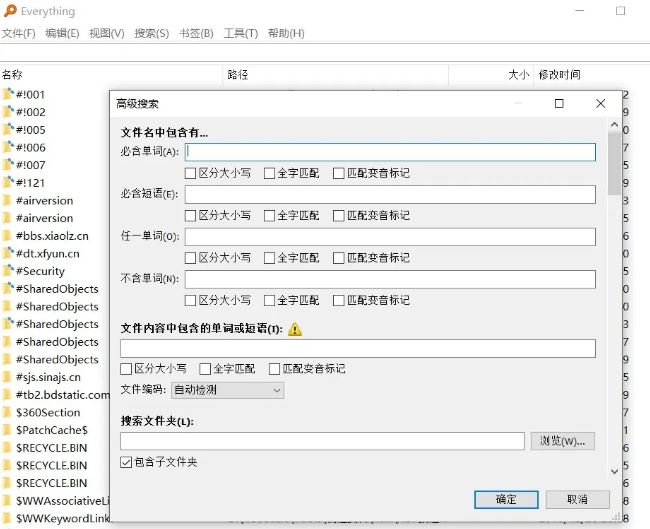
Task: Click the #bbs.xiaolz.cn folder icon
Action: 8,235
